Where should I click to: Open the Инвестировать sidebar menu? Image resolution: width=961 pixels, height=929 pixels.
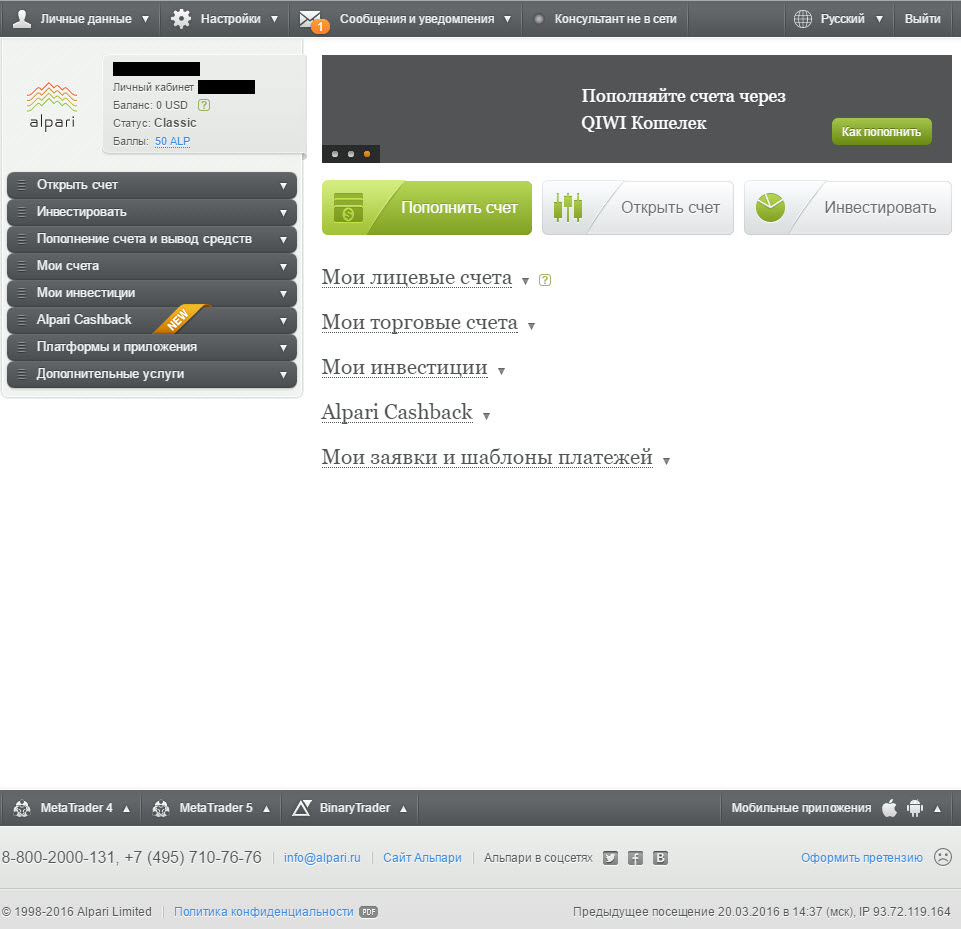tap(152, 212)
